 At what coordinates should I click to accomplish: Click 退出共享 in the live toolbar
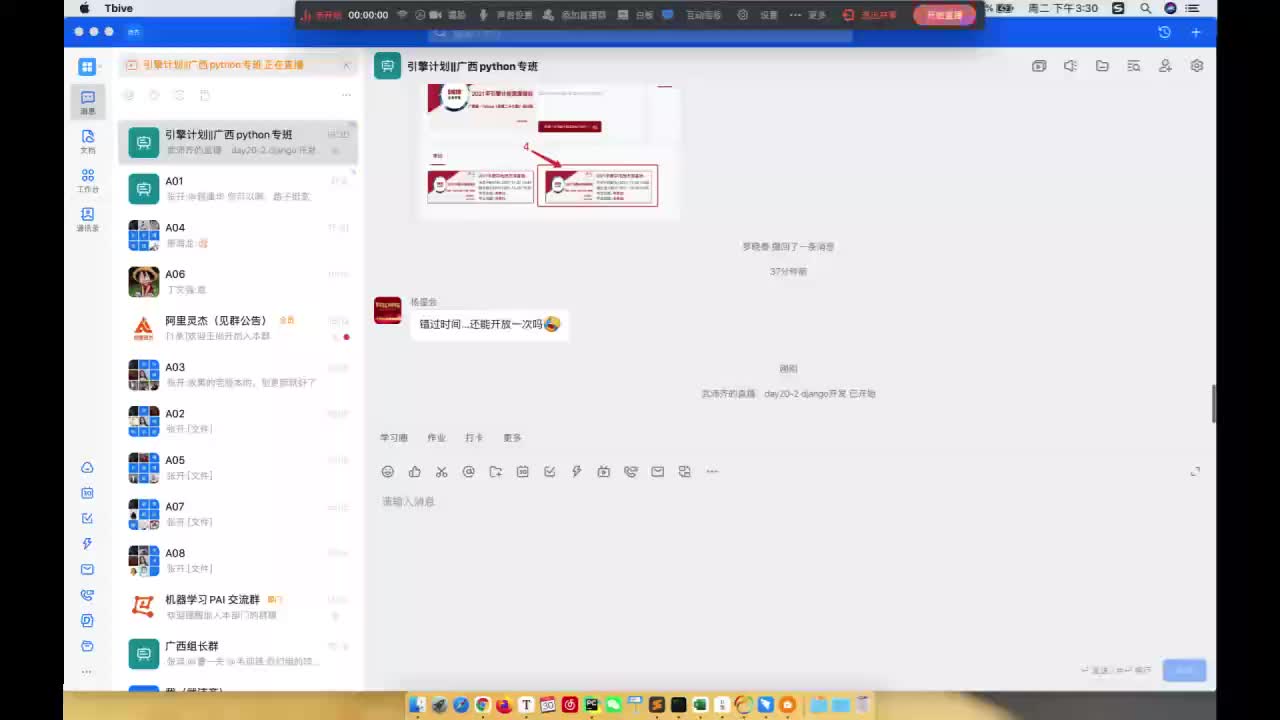click(869, 15)
